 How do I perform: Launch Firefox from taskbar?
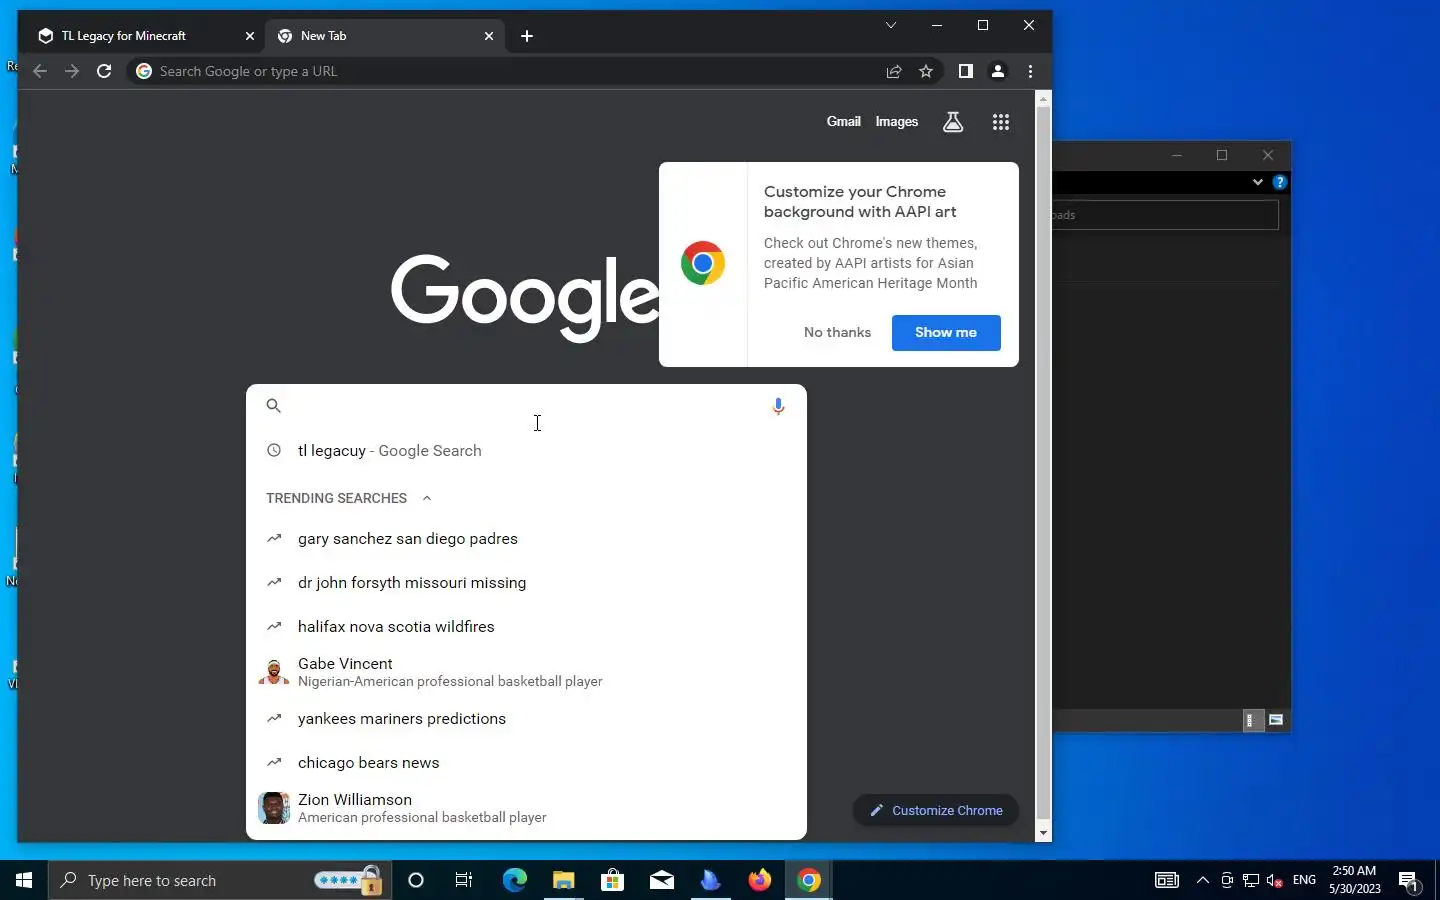pyautogui.click(x=760, y=880)
